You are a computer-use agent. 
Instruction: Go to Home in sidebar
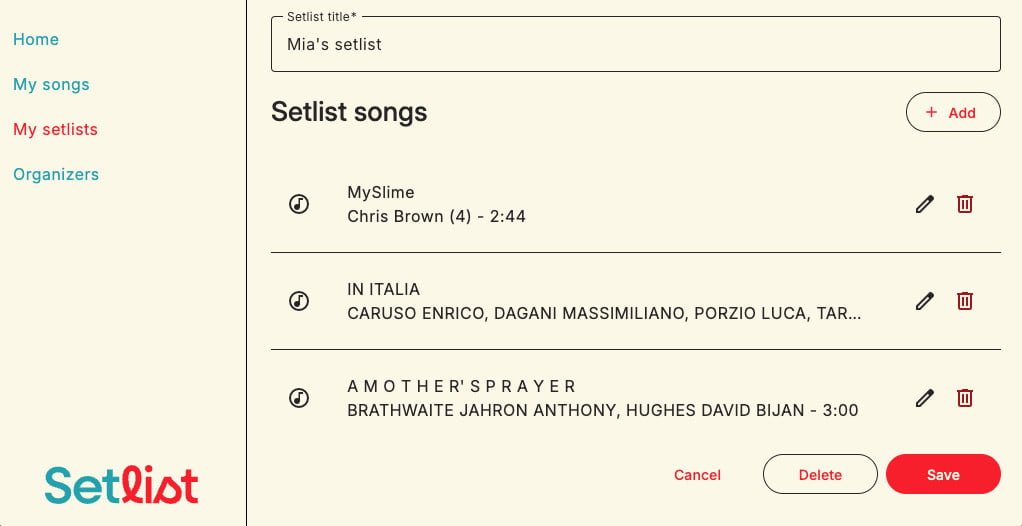coord(36,40)
